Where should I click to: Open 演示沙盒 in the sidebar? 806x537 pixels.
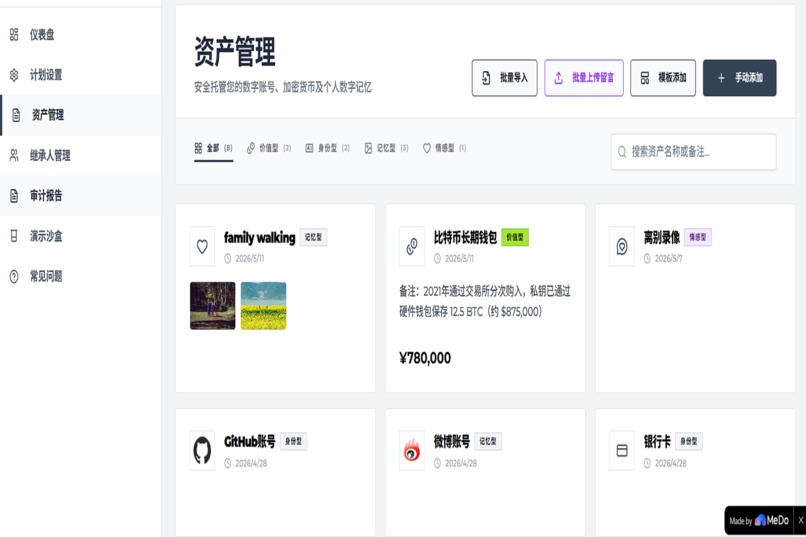point(80,236)
